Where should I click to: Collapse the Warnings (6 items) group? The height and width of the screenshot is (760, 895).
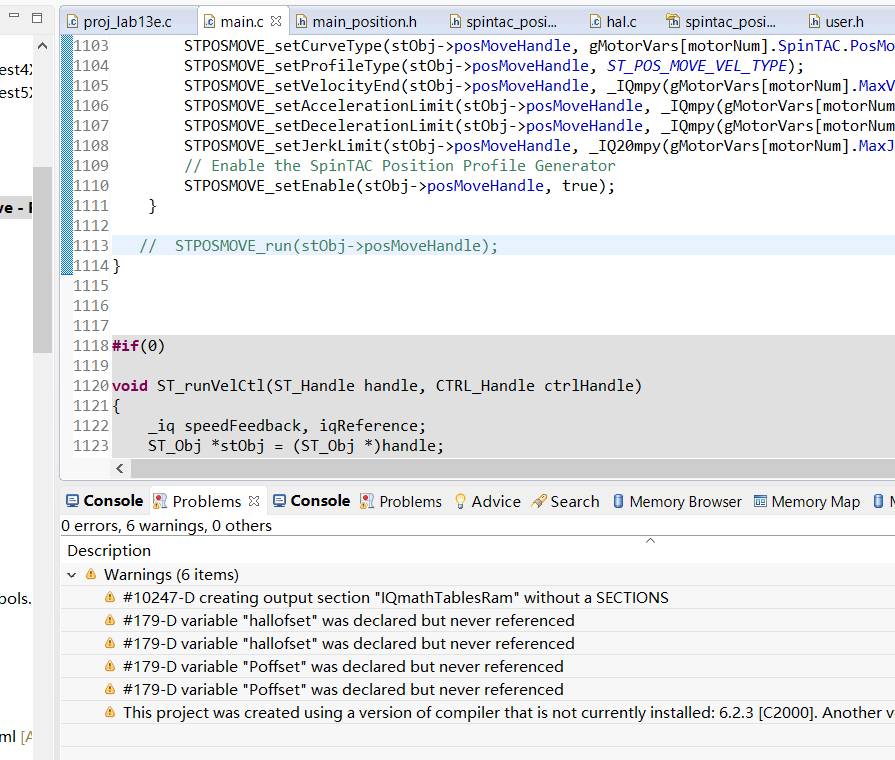71,575
